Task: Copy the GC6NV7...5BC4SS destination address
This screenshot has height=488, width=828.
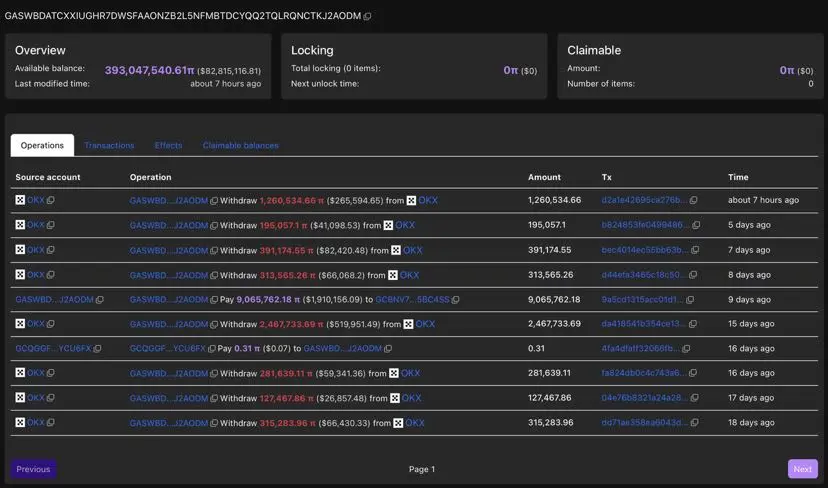Action: pos(455,300)
